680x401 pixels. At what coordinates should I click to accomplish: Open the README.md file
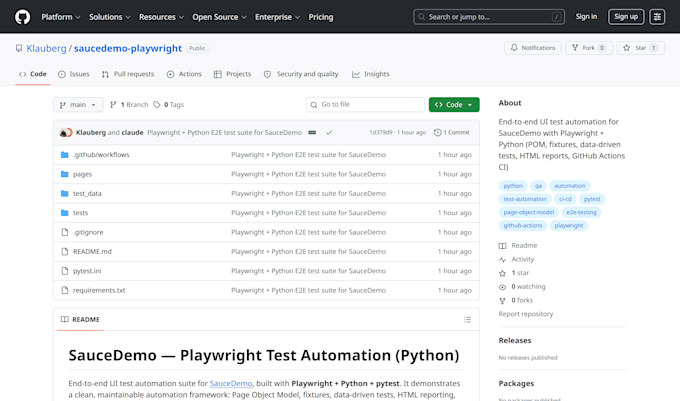(x=92, y=251)
